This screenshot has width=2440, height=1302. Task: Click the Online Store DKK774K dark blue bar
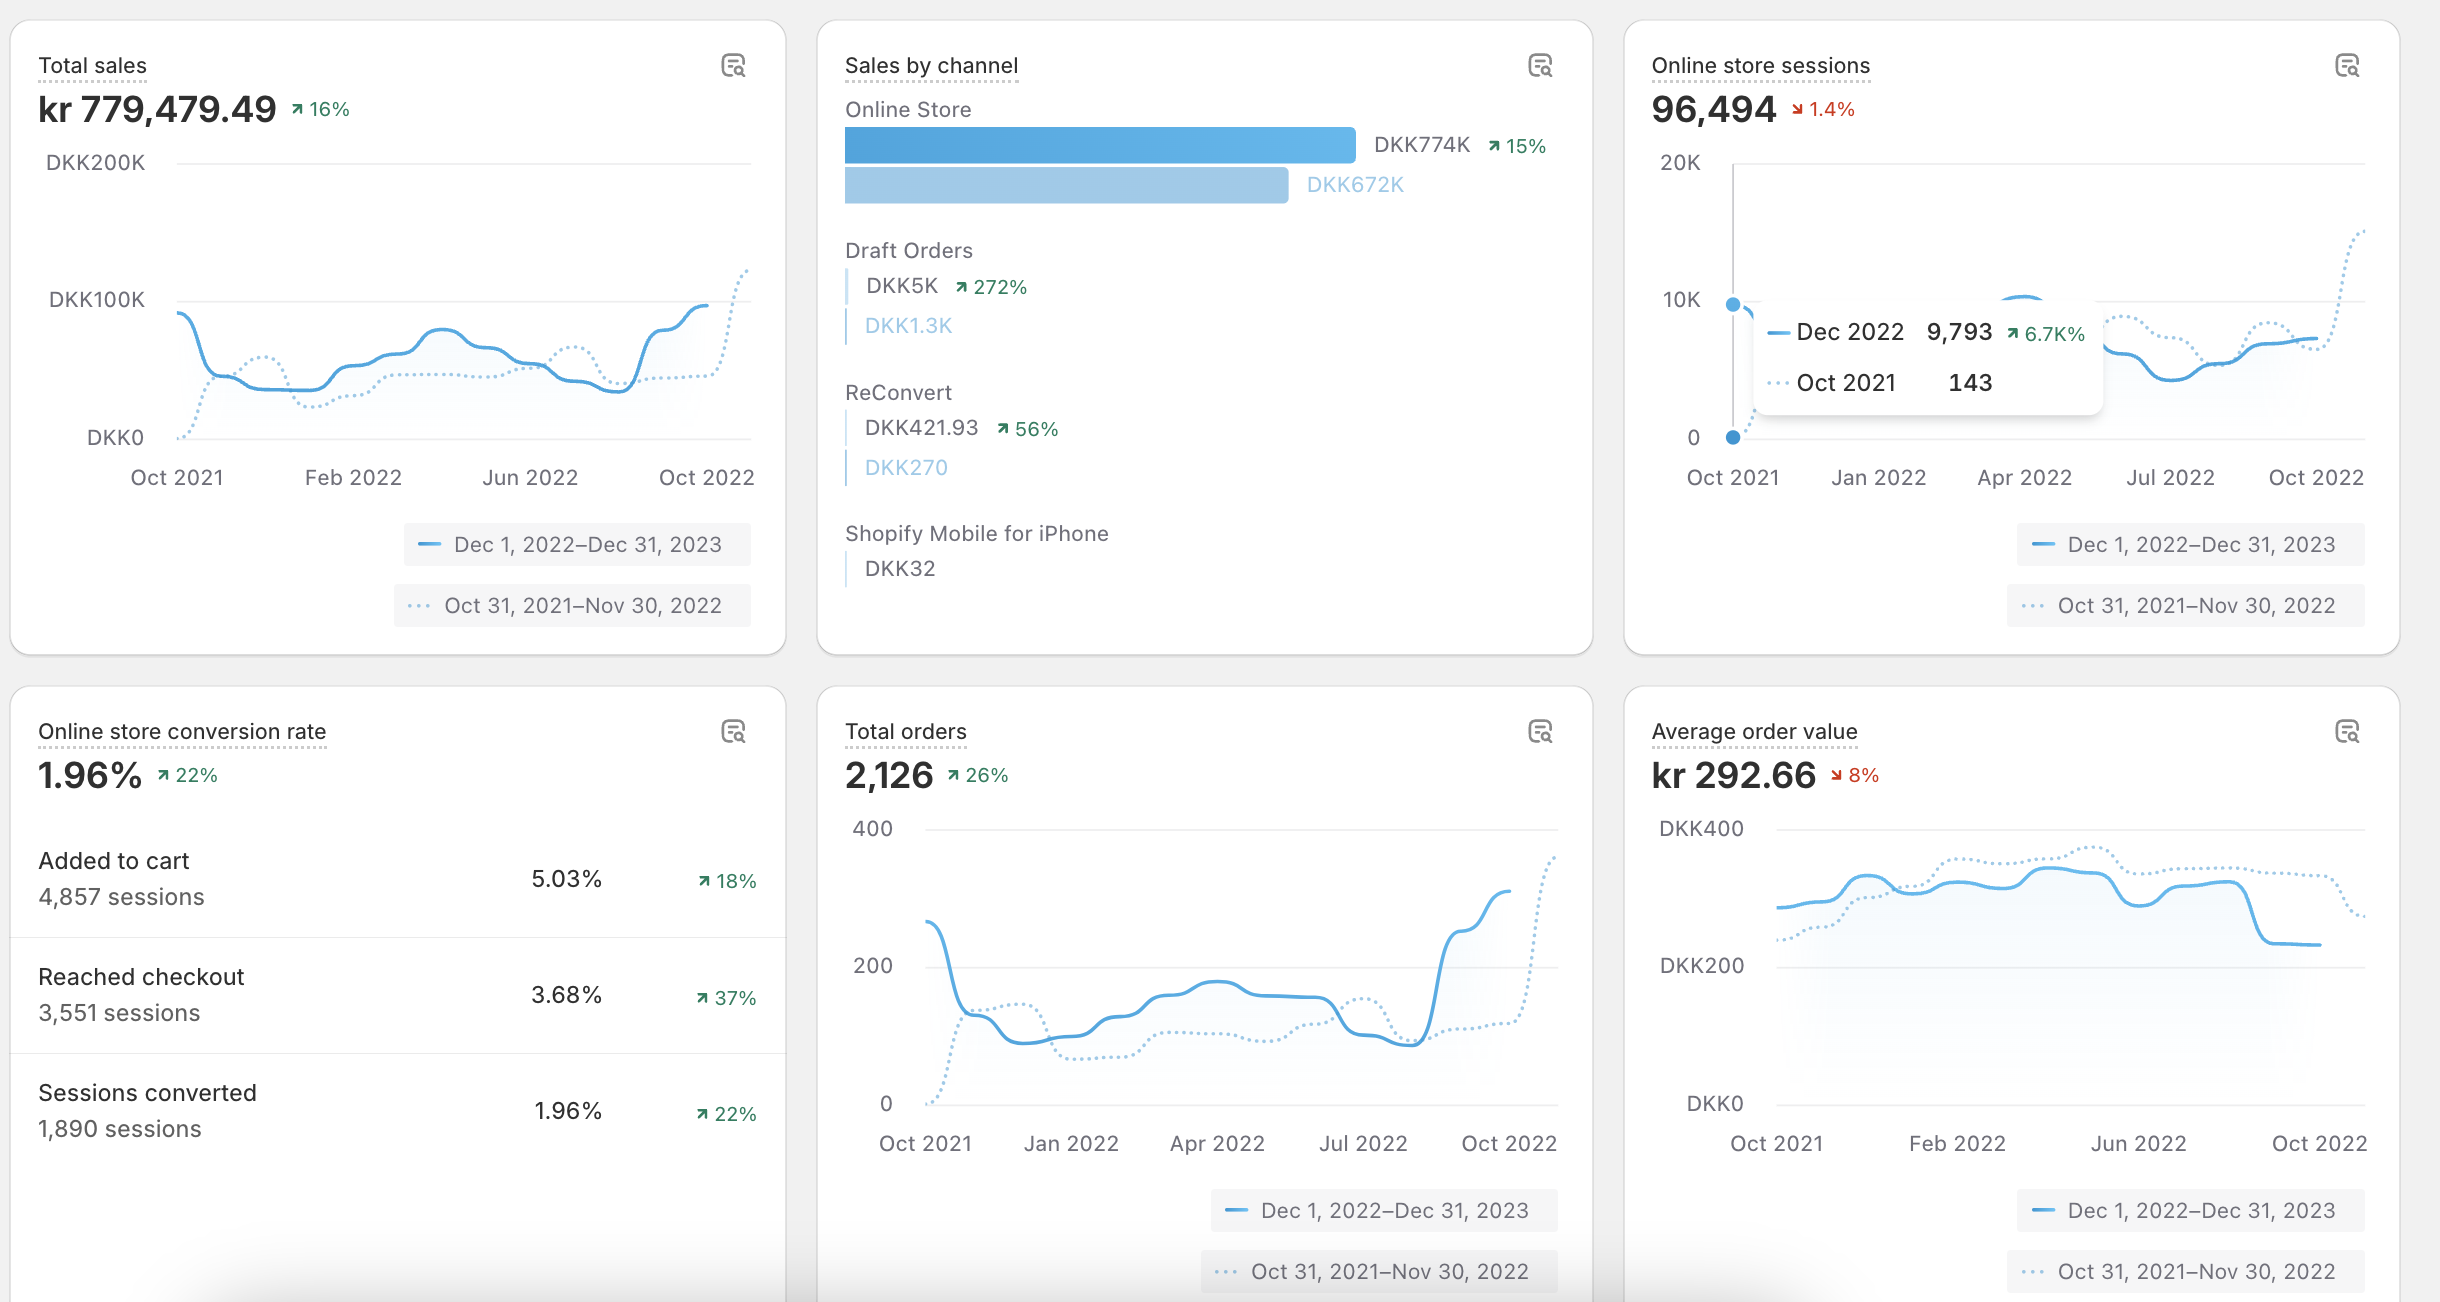point(1099,146)
